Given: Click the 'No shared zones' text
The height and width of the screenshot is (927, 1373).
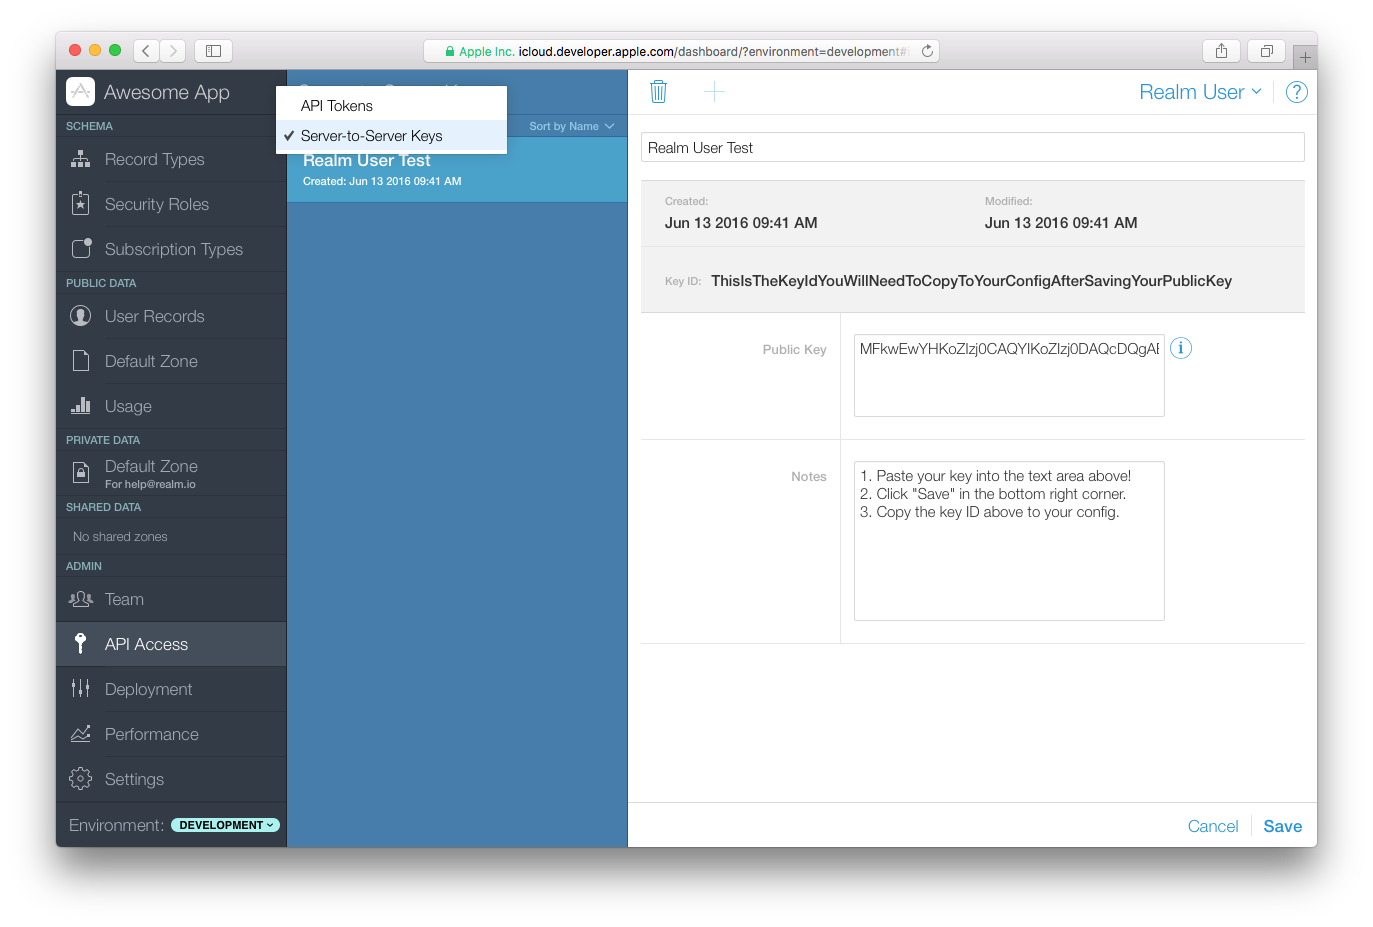Looking at the screenshot, I should click(120, 537).
